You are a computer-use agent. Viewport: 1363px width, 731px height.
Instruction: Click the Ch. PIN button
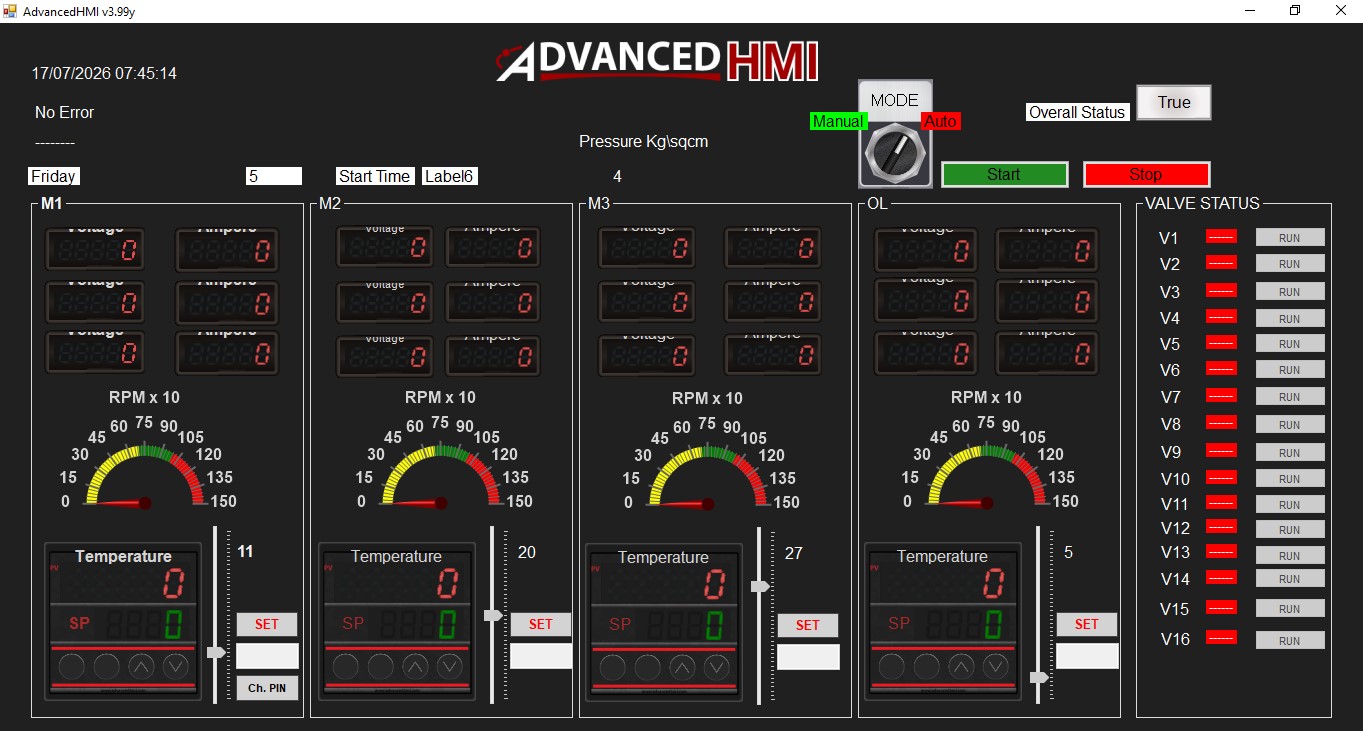point(267,688)
